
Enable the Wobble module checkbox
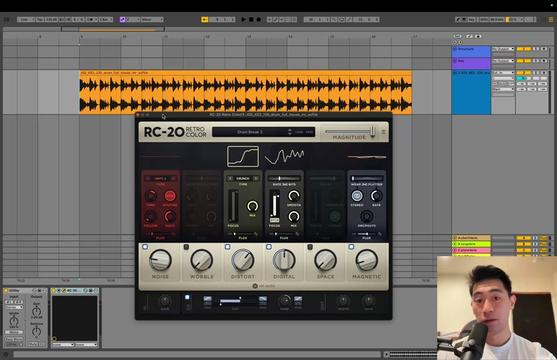(x=186, y=247)
